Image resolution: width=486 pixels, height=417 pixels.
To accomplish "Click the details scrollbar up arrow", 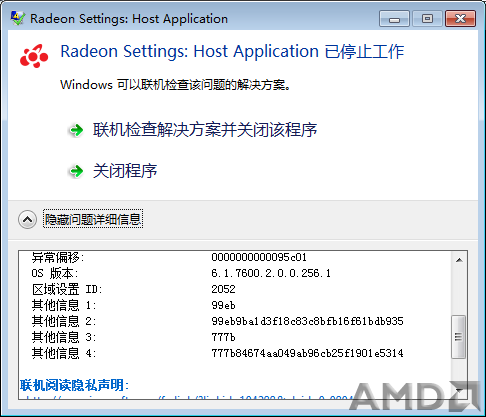I will click(459, 260).
